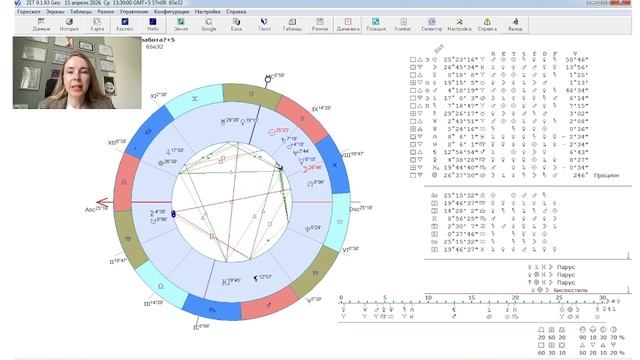Select the Позиция toolbar icon
The height and width of the screenshot is (360, 640).
(376, 25)
